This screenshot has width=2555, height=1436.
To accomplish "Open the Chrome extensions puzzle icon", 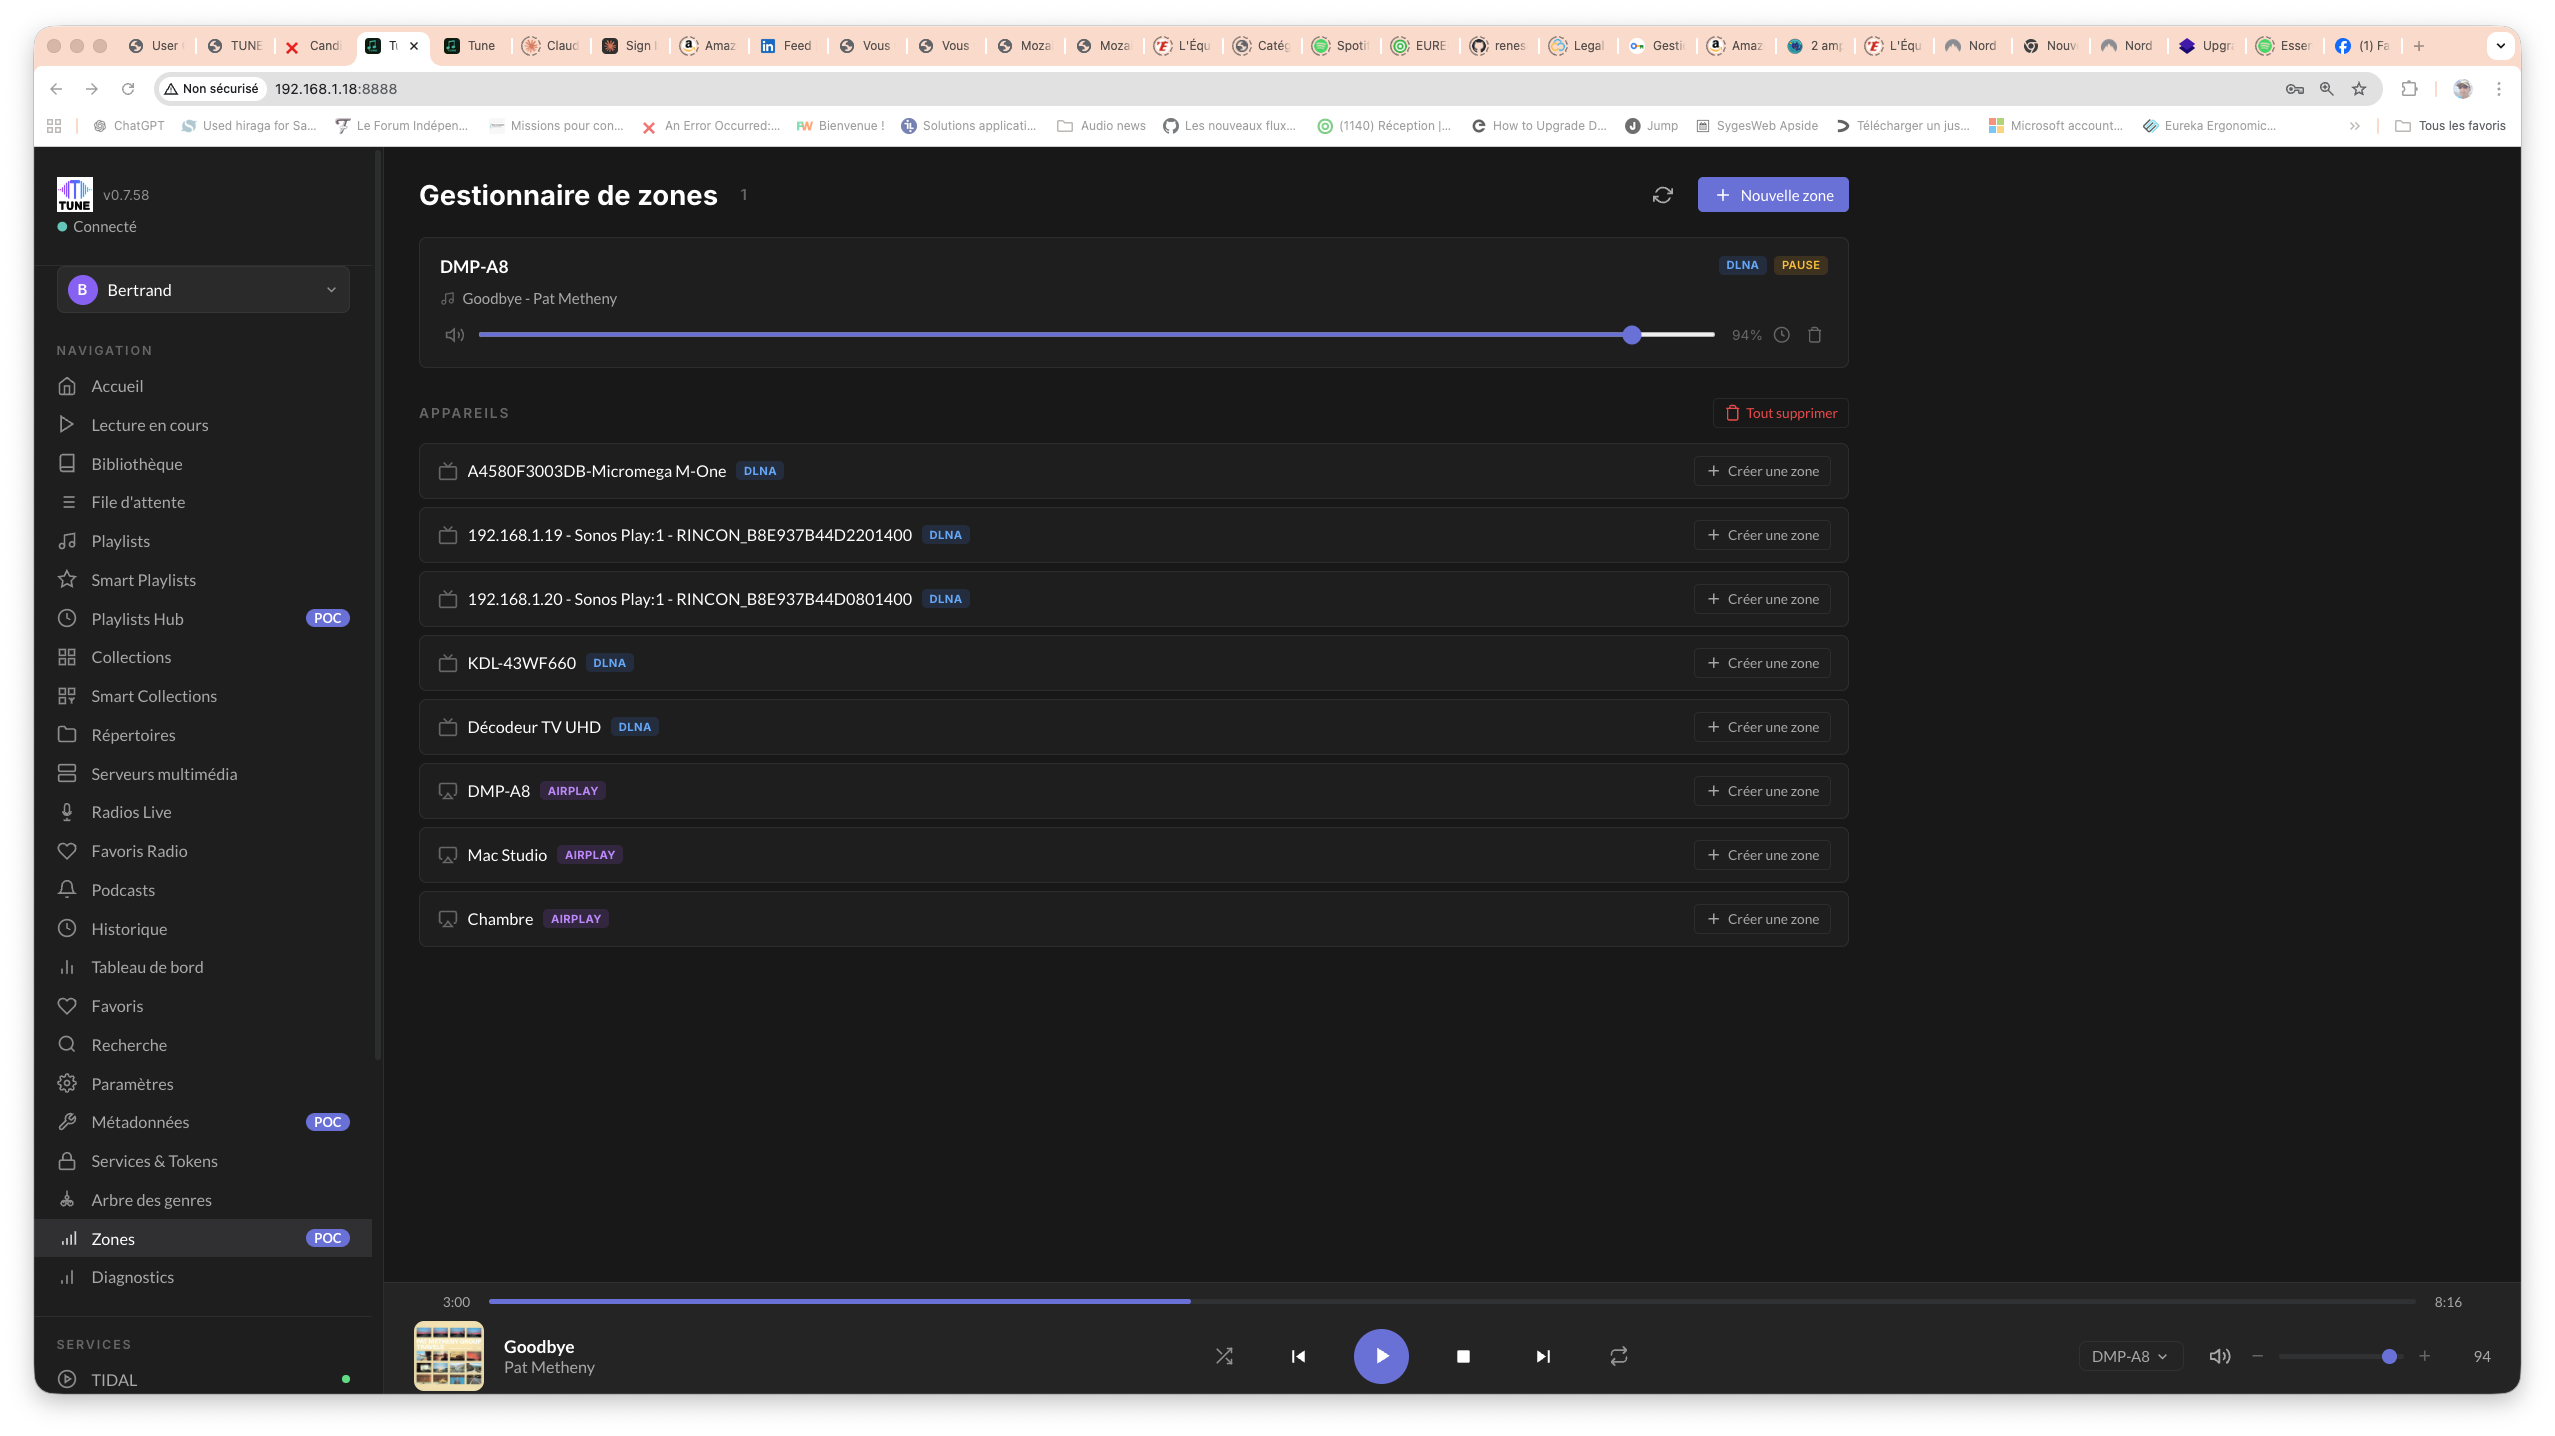I will point(2410,89).
